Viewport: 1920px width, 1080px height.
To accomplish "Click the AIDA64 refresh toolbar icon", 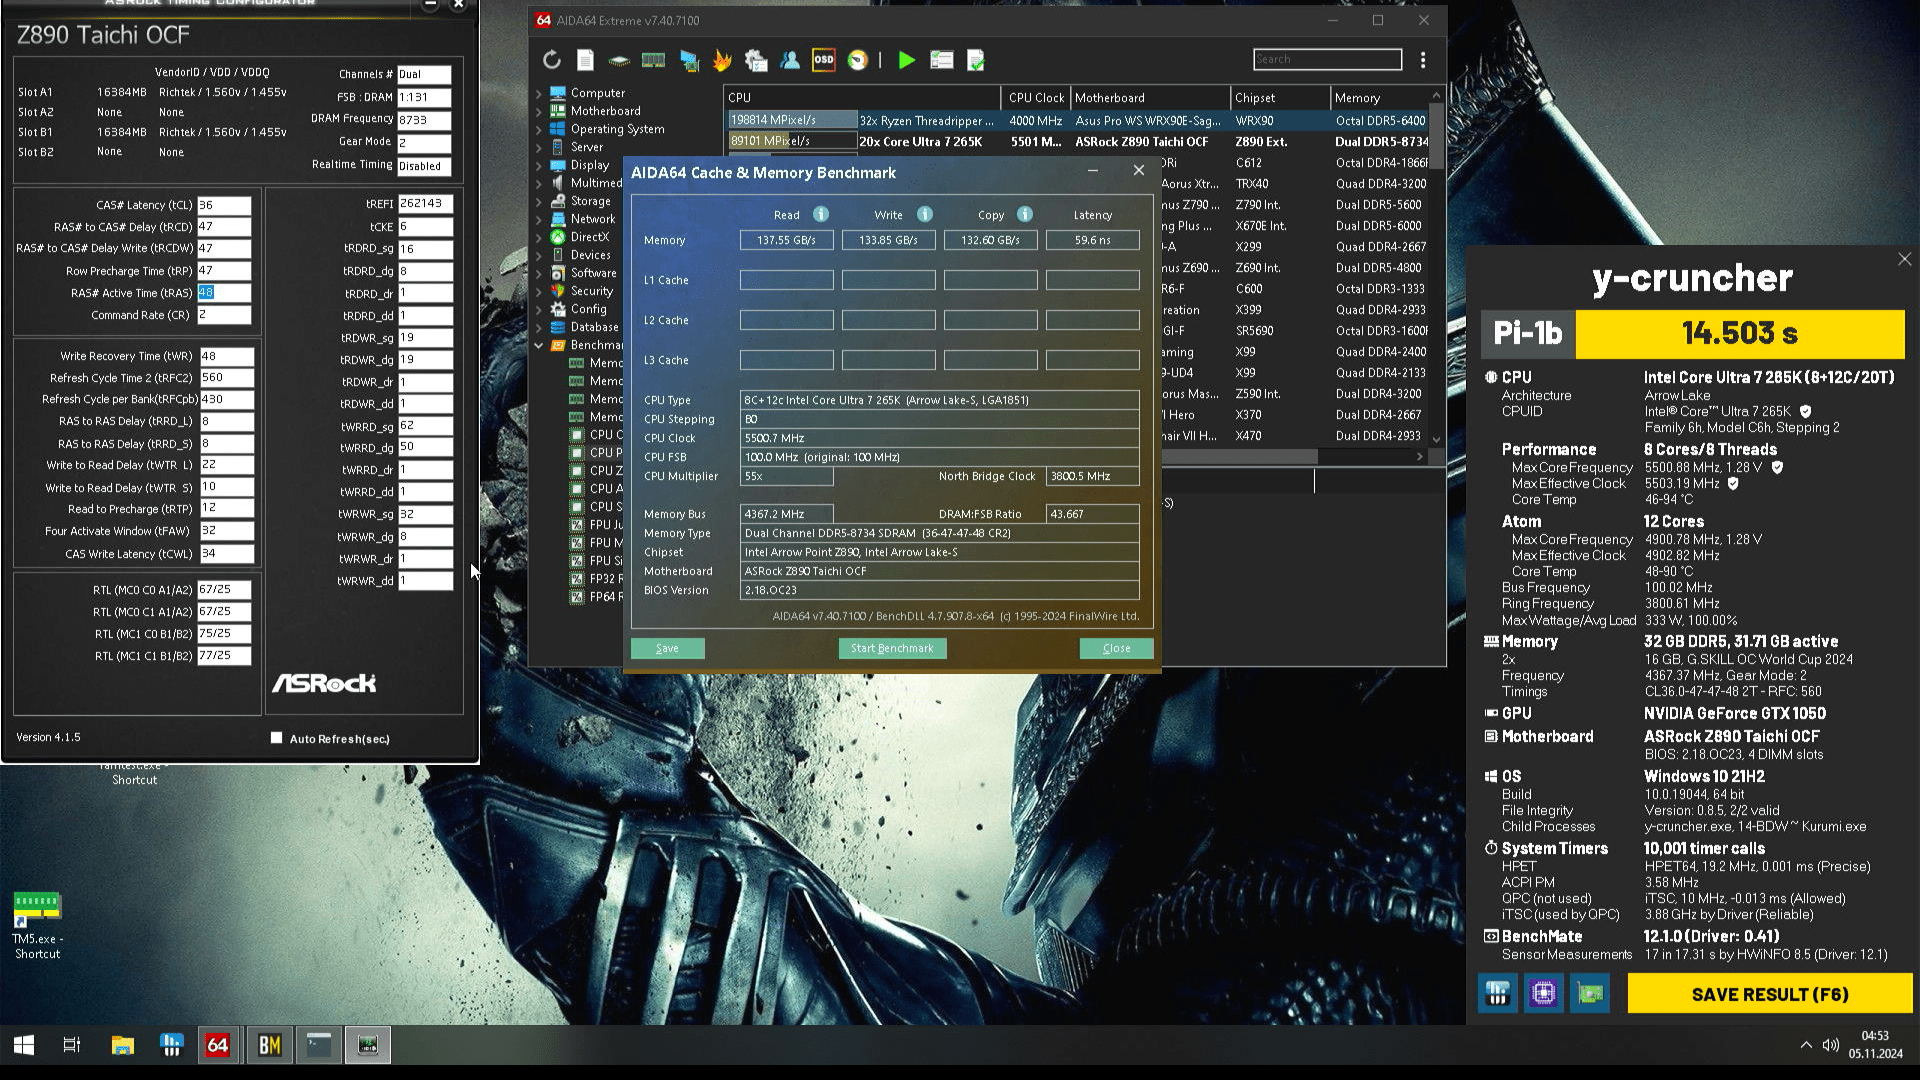I will click(551, 60).
